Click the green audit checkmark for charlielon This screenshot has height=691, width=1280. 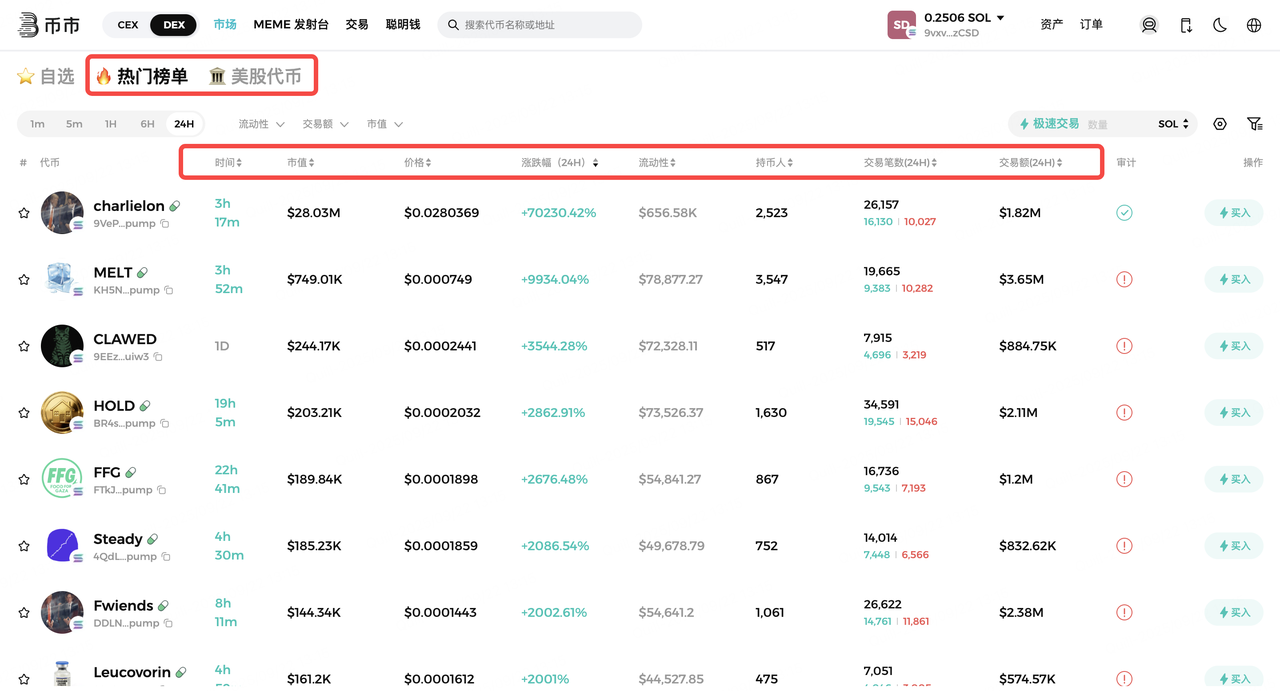tap(1124, 213)
